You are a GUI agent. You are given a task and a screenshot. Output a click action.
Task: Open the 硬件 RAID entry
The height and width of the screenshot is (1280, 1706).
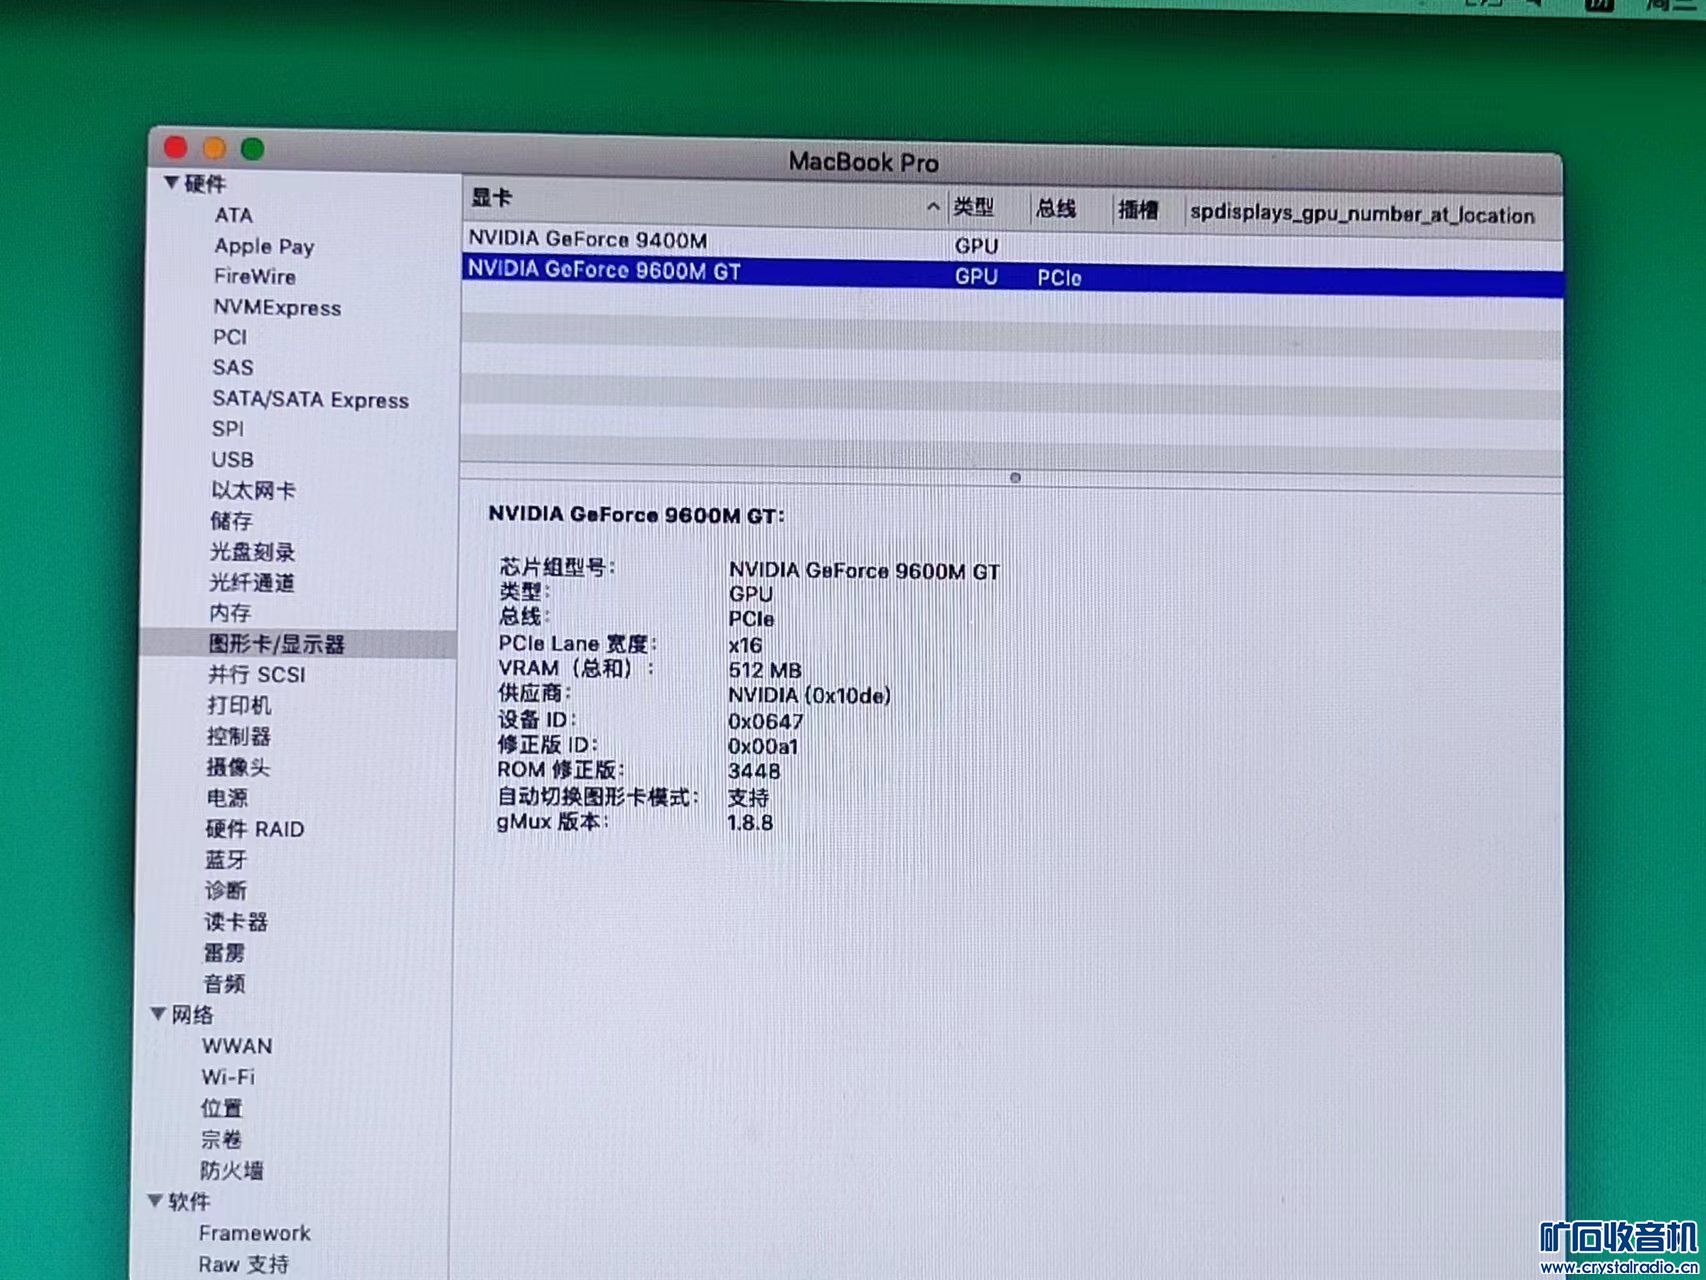254,829
